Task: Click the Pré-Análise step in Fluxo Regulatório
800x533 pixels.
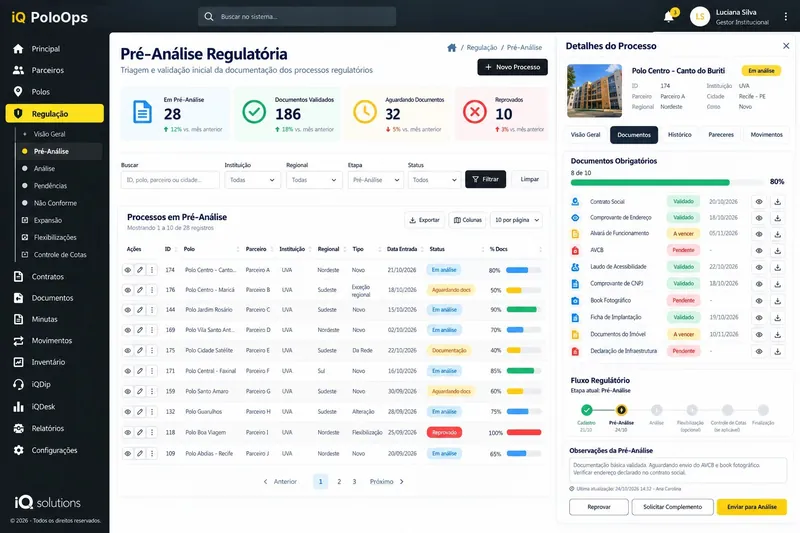Action: point(621,410)
